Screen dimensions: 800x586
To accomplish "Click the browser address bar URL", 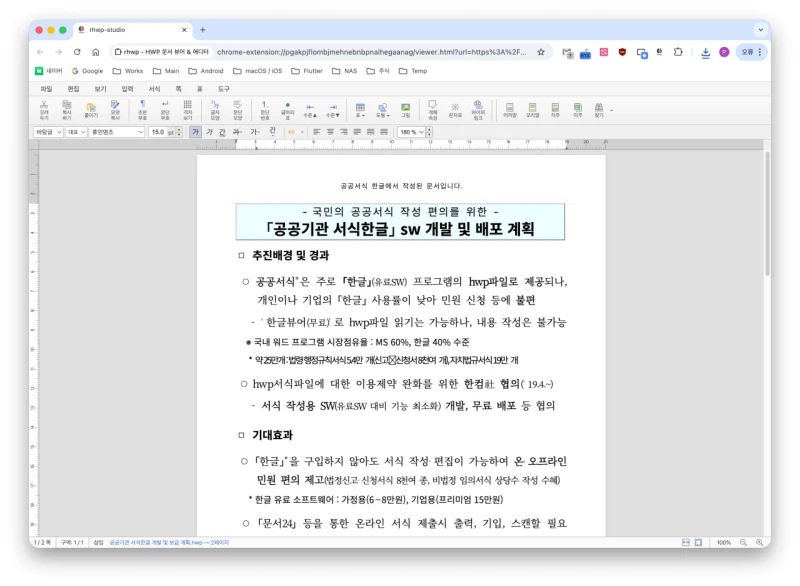I will [x=371, y=52].
